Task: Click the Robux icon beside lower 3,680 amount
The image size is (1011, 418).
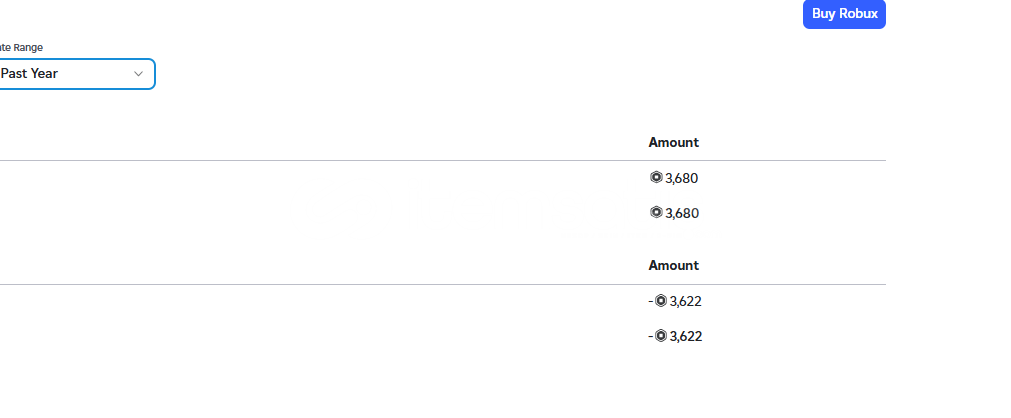Action: 656,212
